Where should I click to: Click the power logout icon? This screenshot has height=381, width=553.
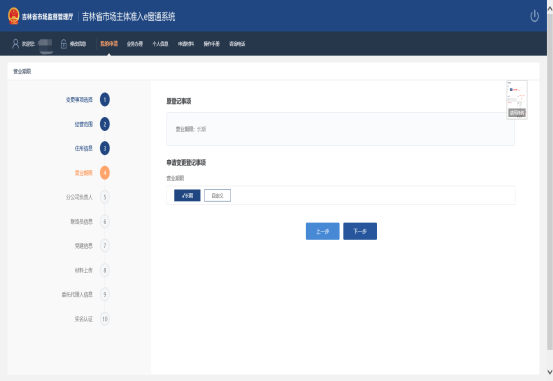(x=534, y=16)
